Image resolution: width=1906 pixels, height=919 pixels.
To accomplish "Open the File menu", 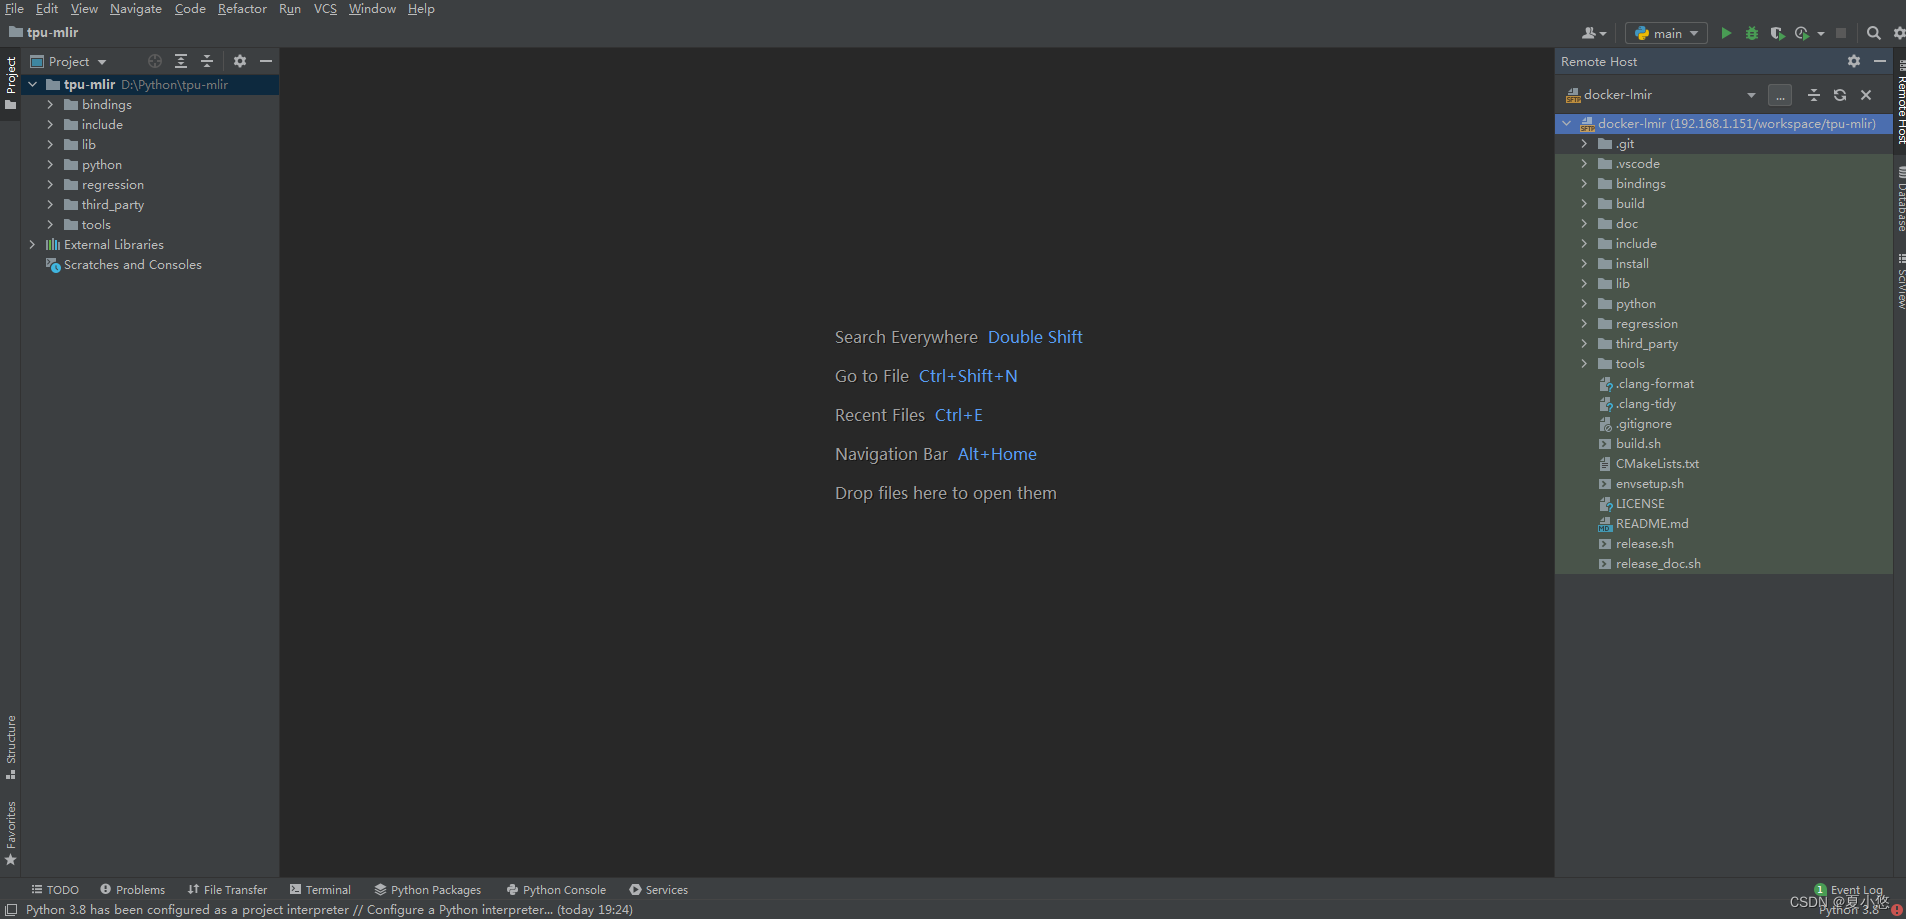I will [14, 9].
